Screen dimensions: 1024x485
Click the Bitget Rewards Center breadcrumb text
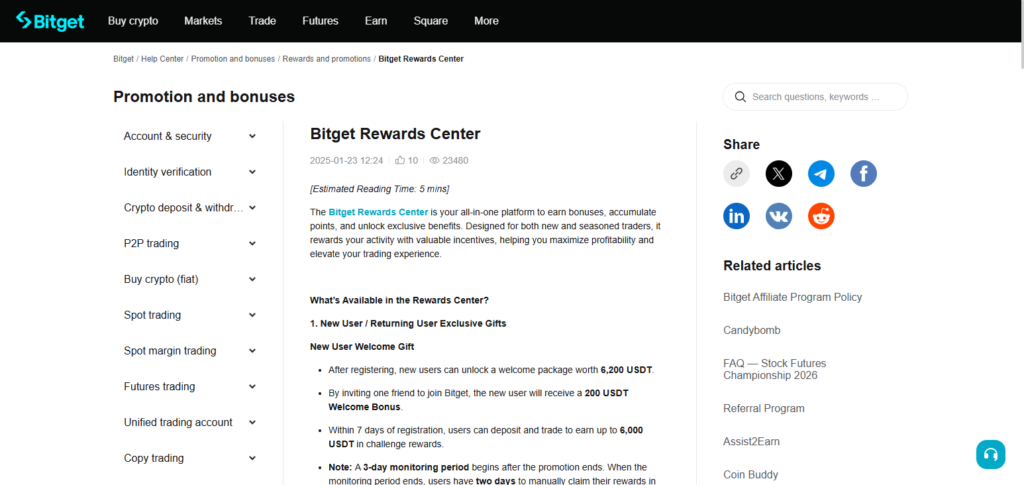coord(421,59)
